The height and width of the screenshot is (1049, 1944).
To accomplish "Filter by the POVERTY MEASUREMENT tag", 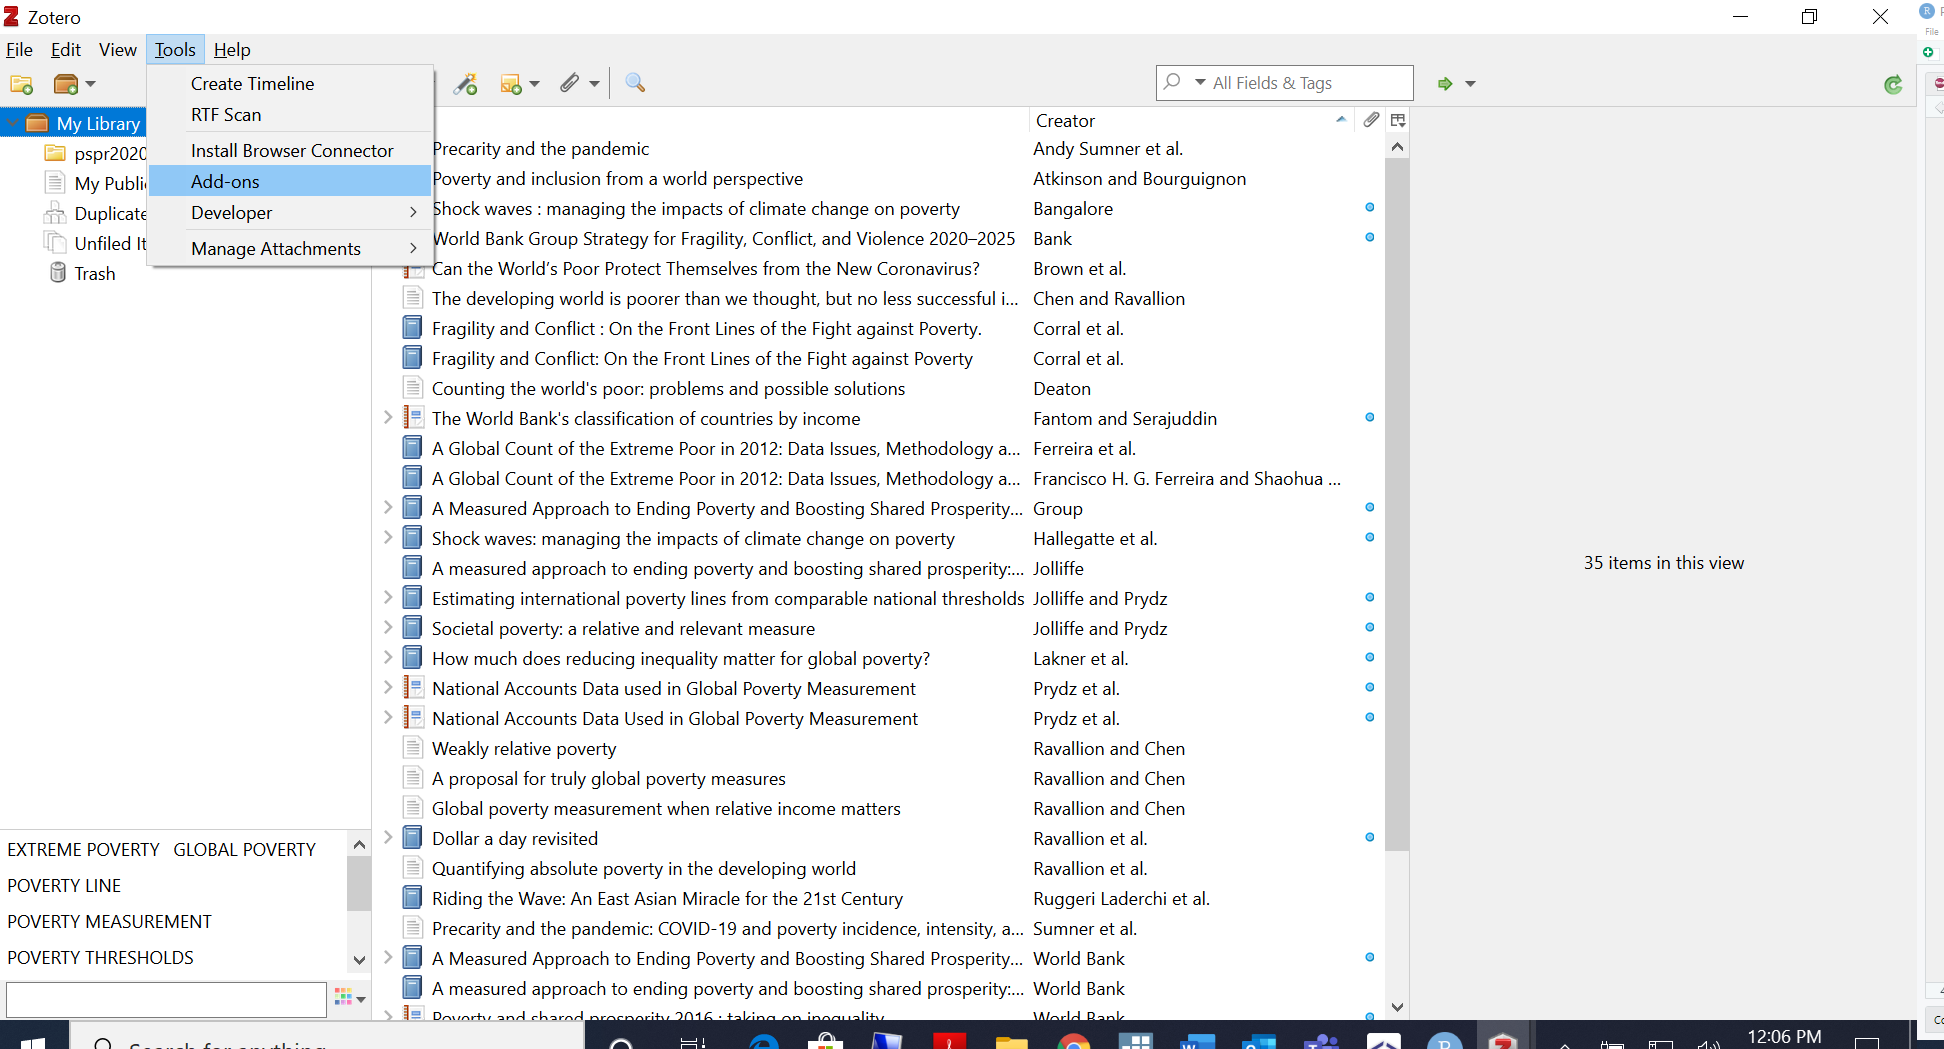I will click(x=109, y=921).
